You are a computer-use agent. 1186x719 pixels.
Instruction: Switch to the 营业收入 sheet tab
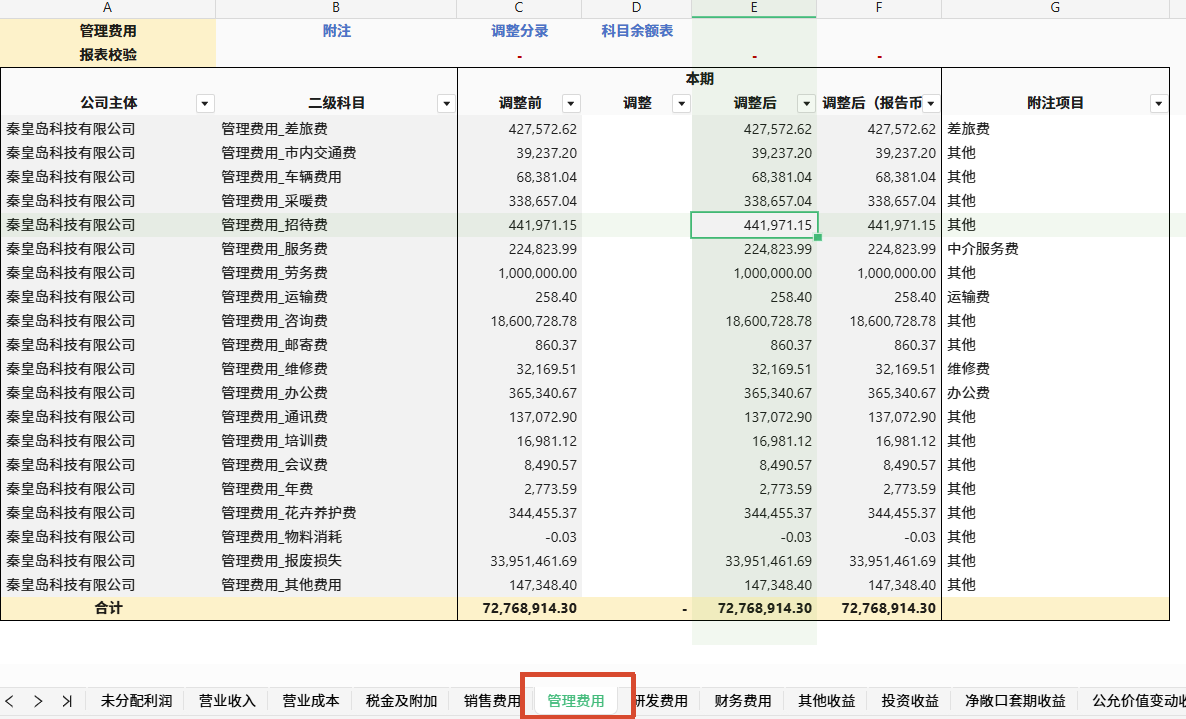(227, 701)
